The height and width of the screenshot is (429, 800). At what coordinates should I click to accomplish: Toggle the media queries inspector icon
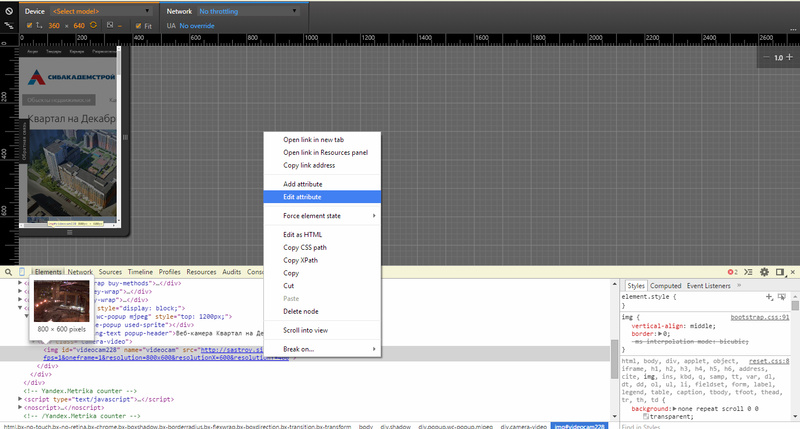(x=7, y=25)
